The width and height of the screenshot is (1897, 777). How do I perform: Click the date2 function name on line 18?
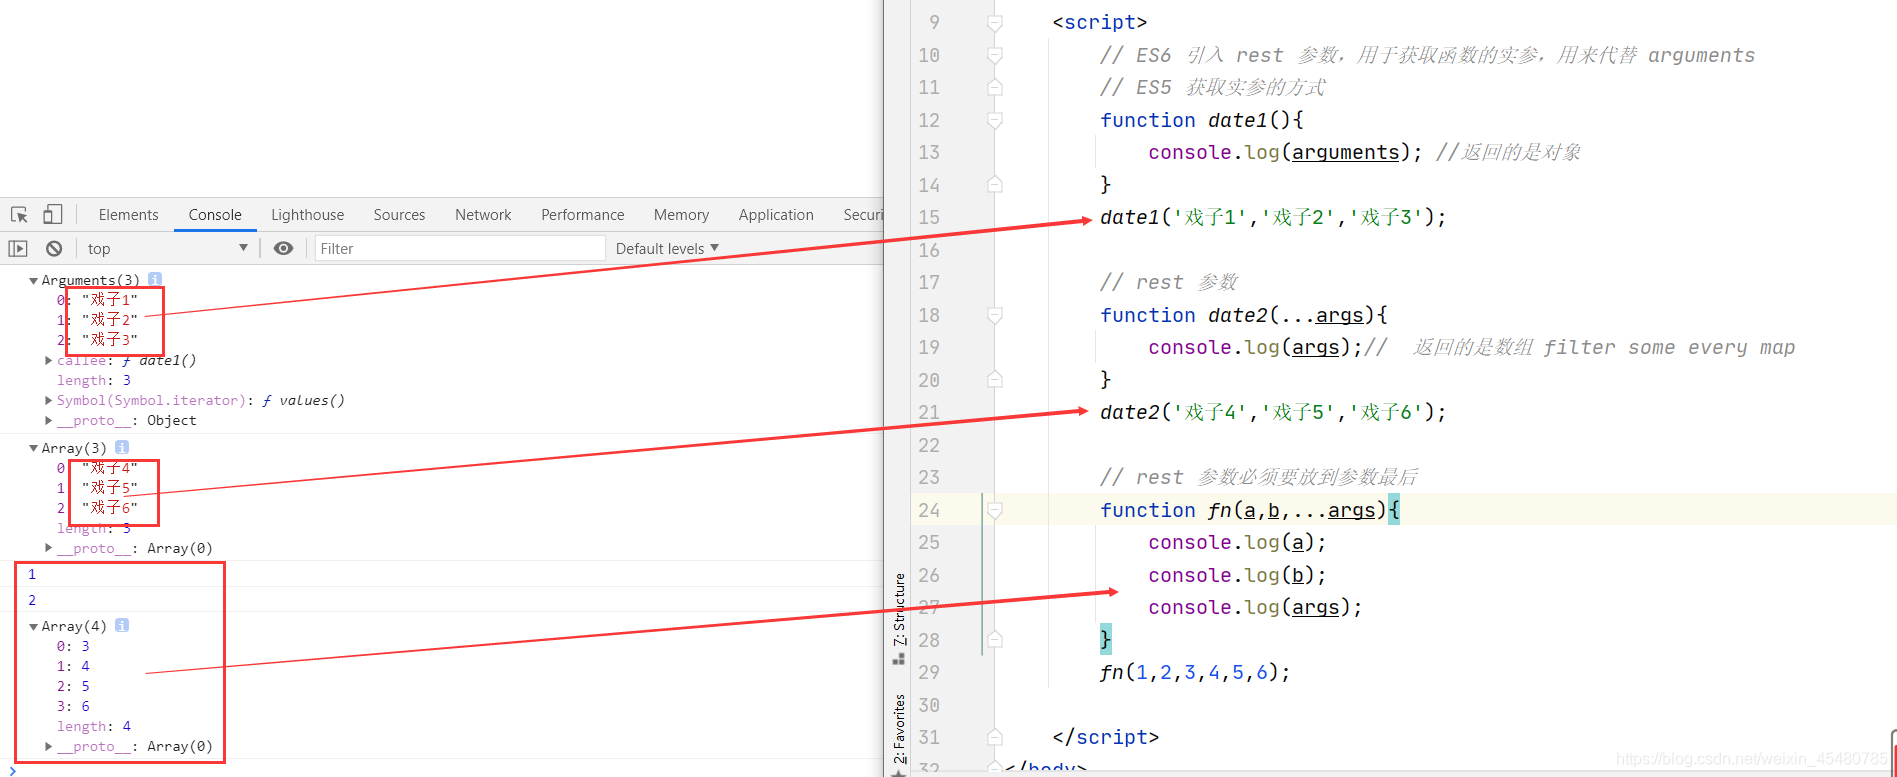(x=1238, y=315)
